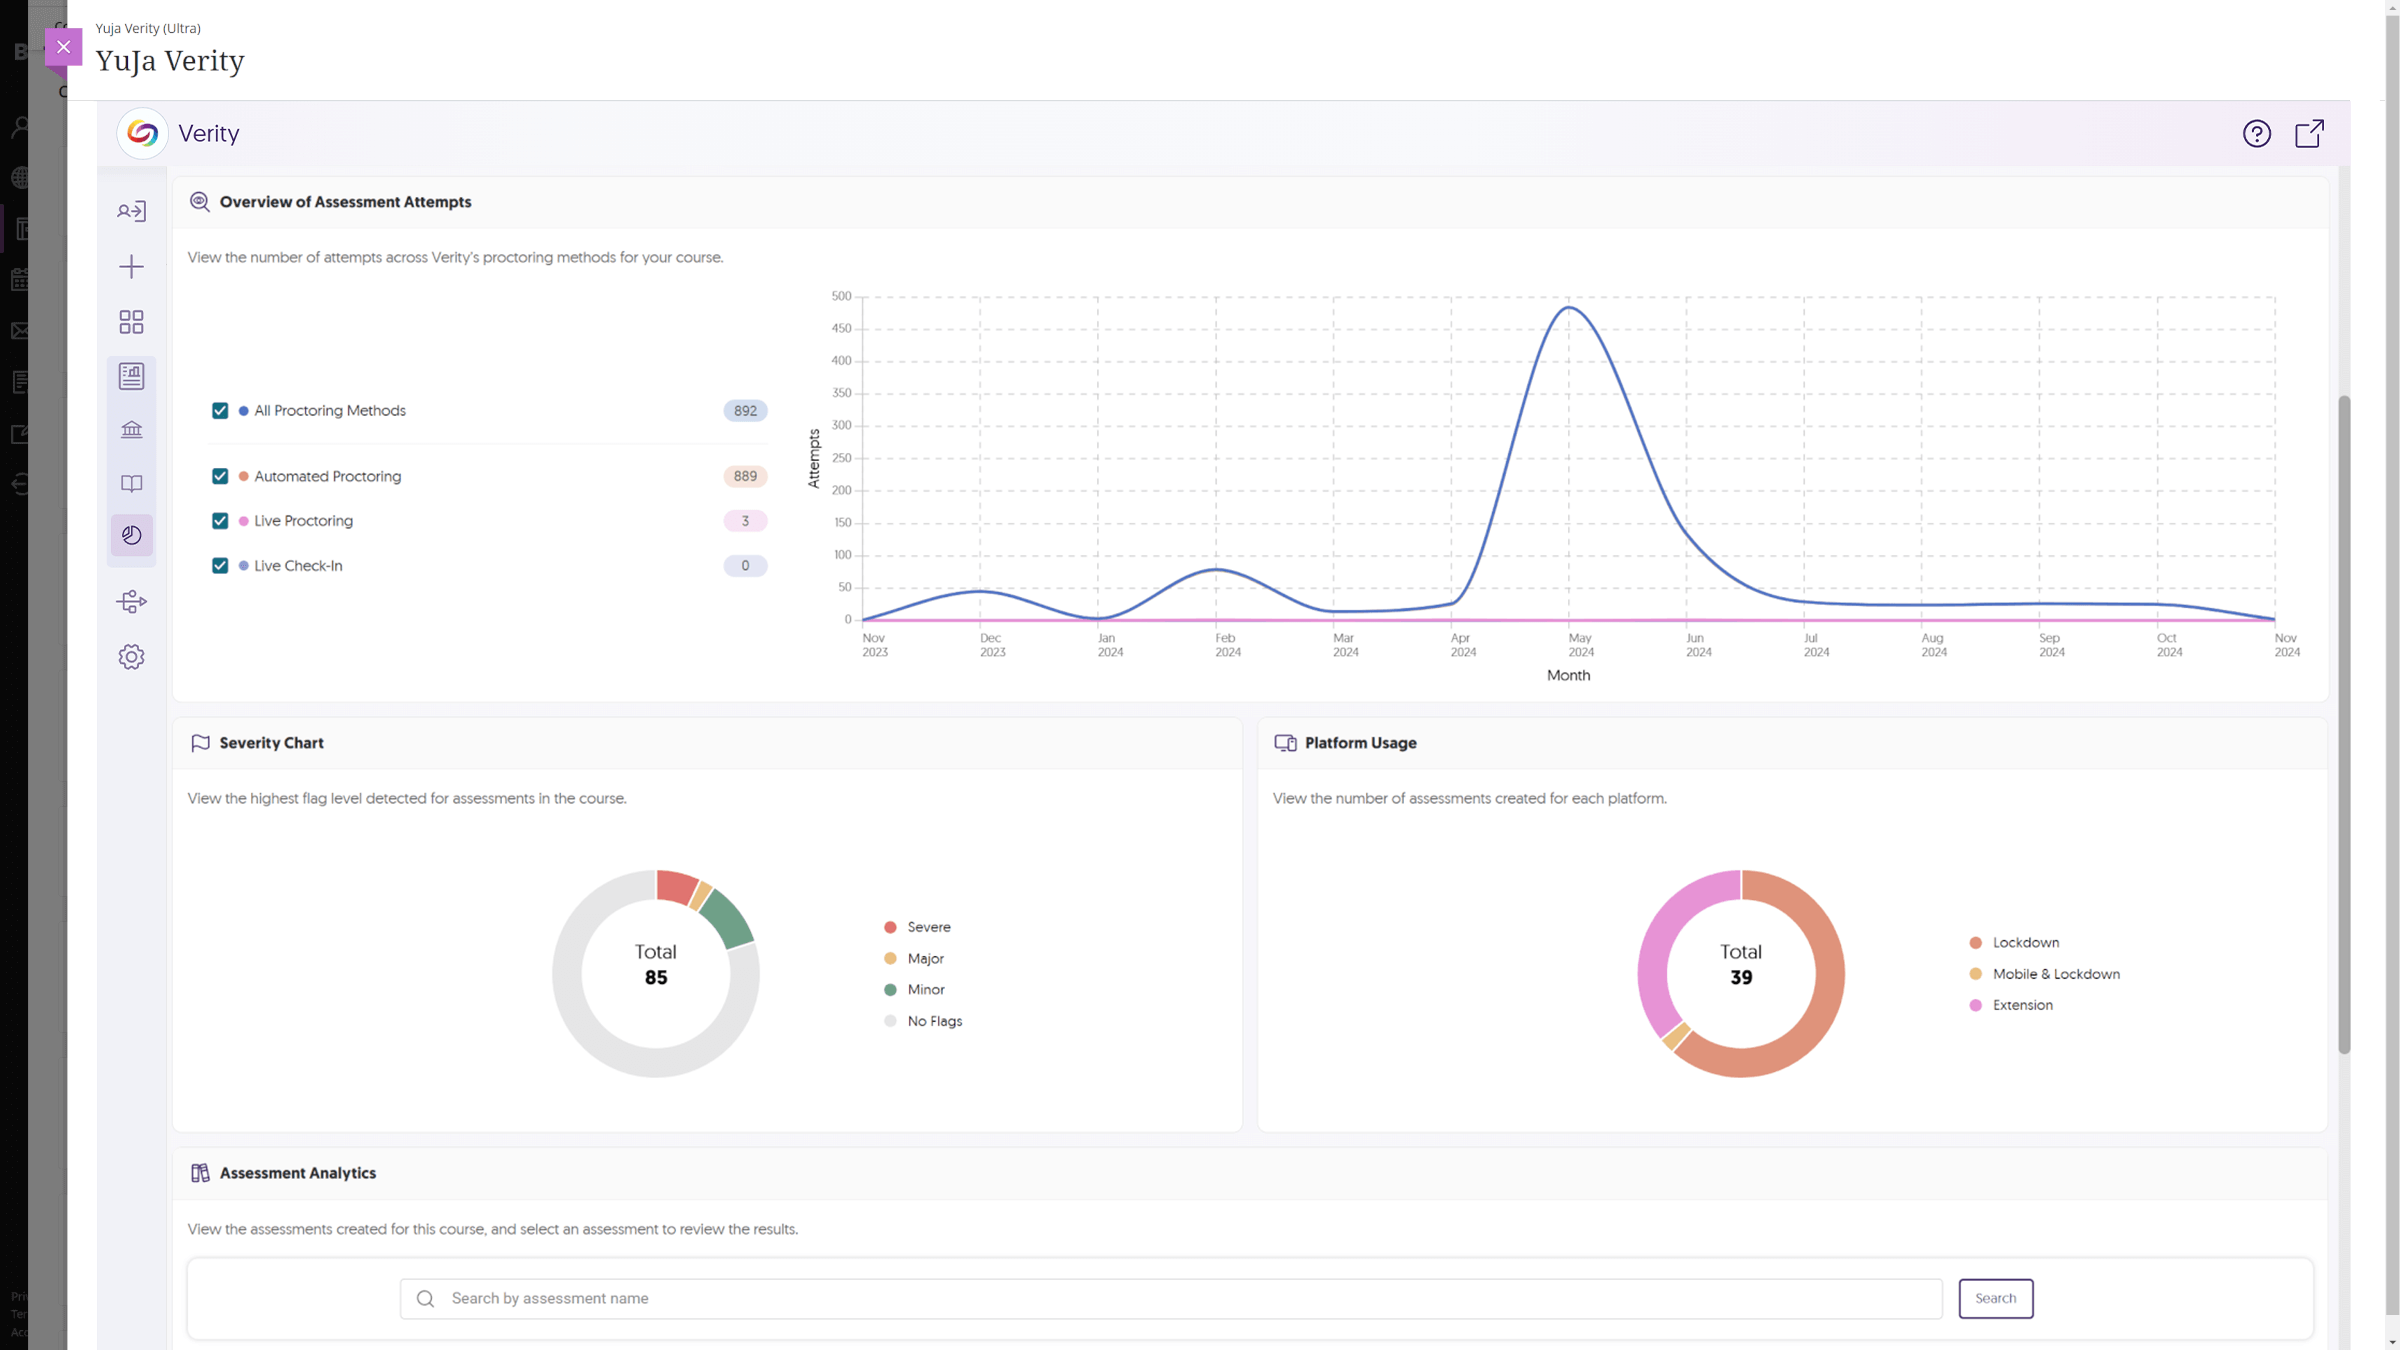
Task: Click the Yuja Verity (Ultra) breadcrumb text
Action: [x=148, y=28]
